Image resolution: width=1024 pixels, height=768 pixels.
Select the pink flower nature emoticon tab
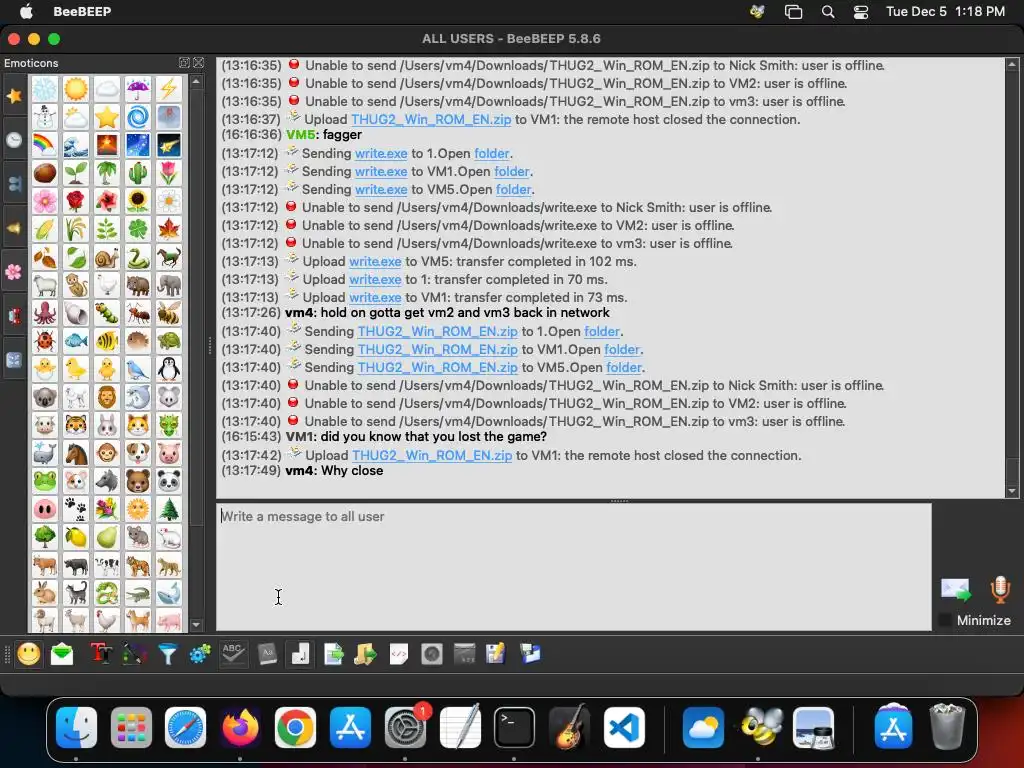pyautogui.click(x=14, y=272)
